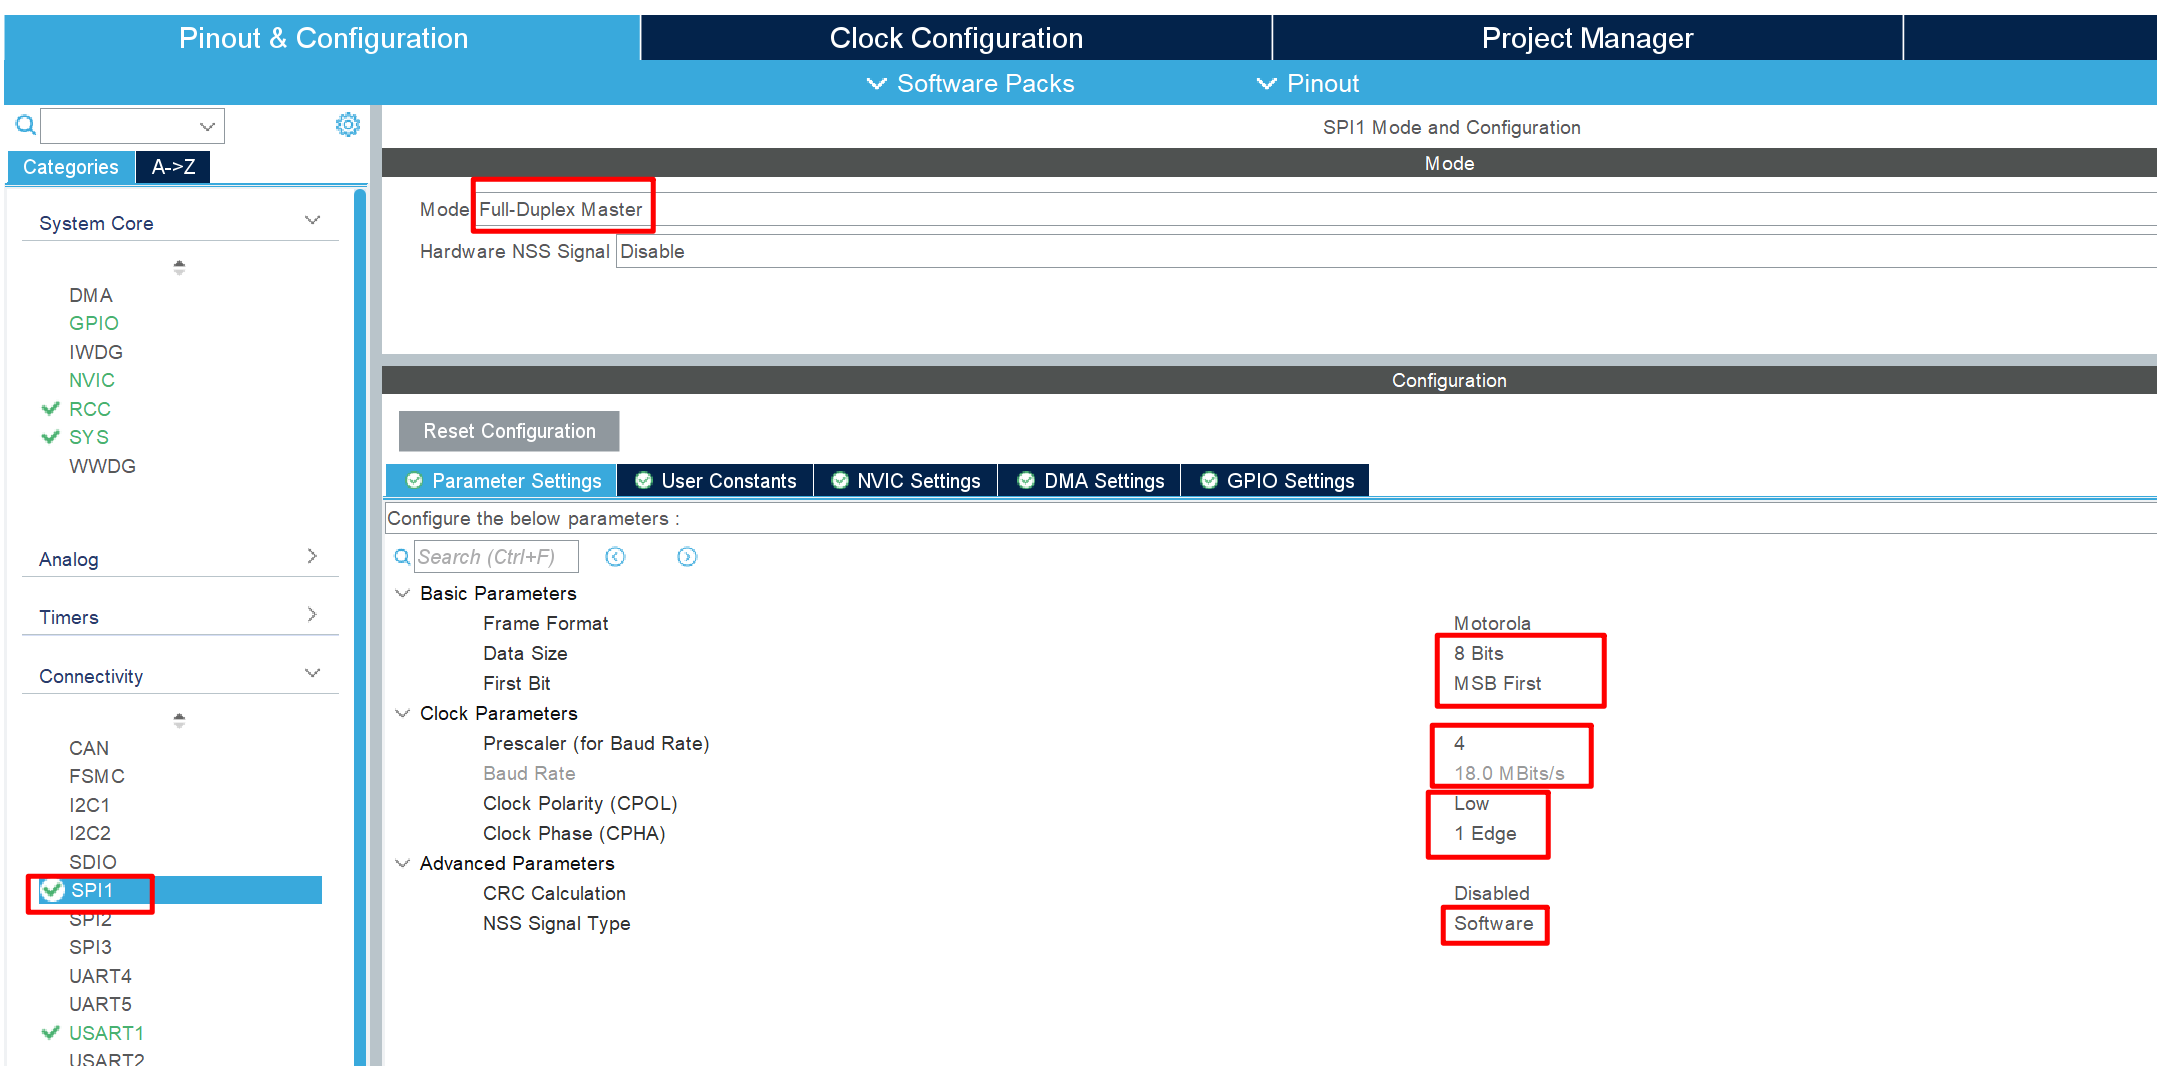2157x1066 pixels.
Task: Select SPI3 peripheral
Action: point(90,947)
